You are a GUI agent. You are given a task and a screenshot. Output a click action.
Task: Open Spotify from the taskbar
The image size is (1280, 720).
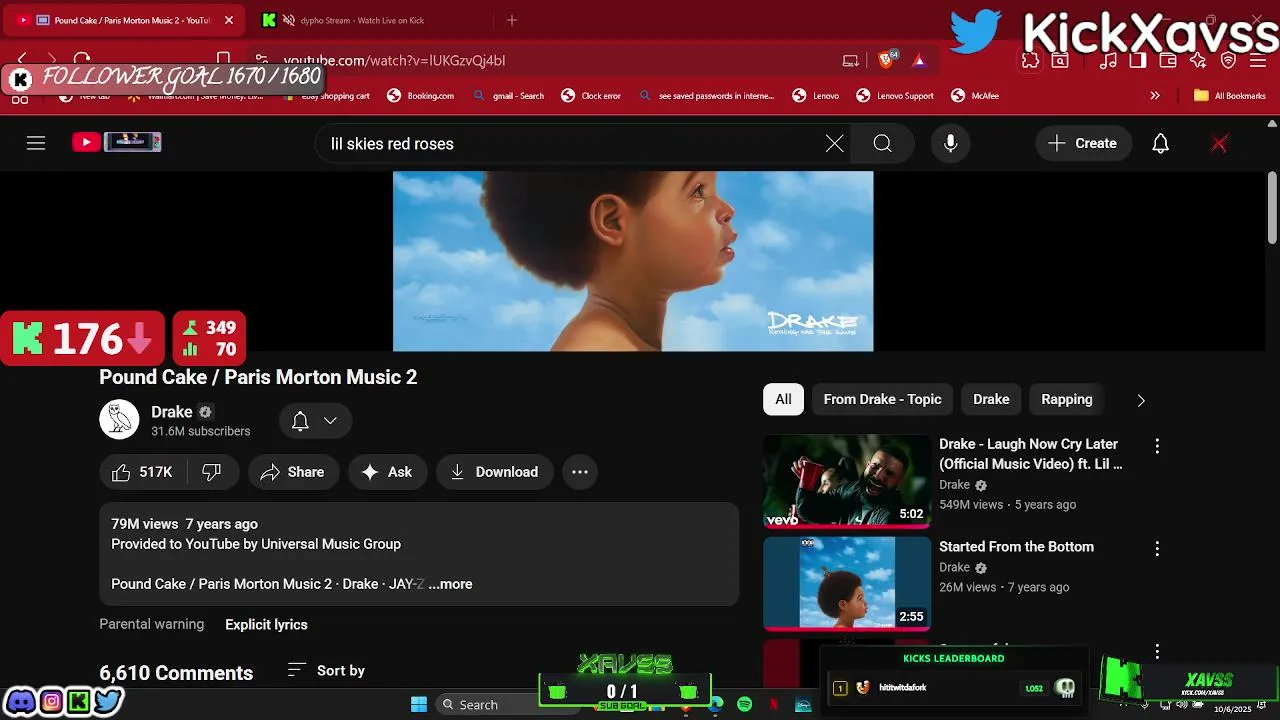point(744,705)
